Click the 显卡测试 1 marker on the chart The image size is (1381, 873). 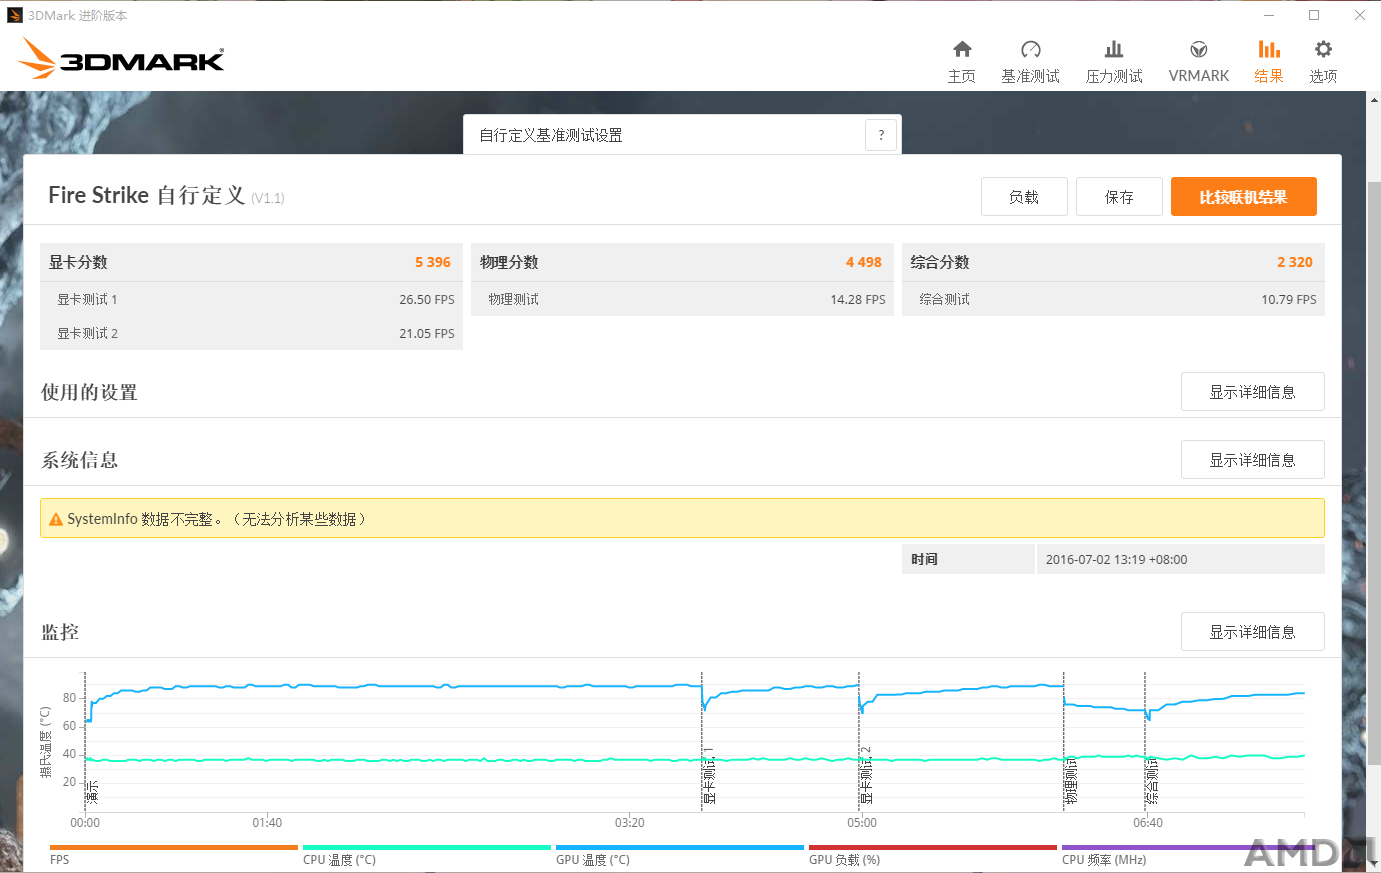click(x=709, y=776)
